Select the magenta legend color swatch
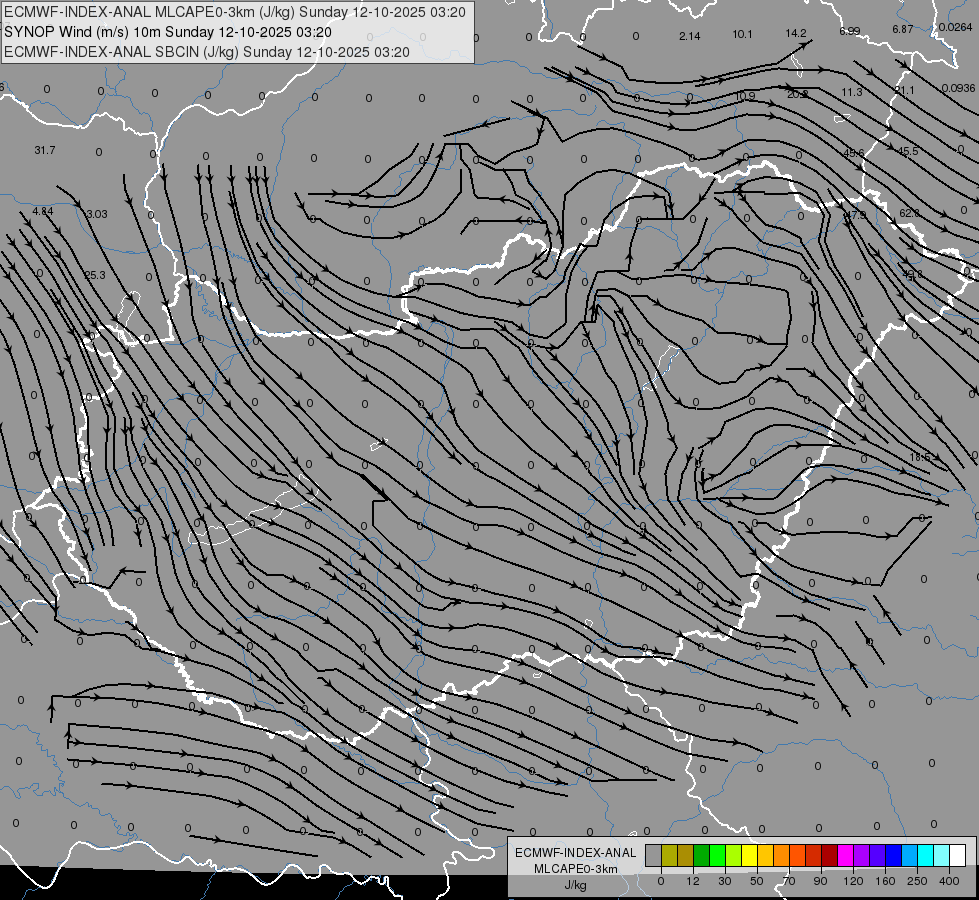The width and height of the screenshot is (979, 900). (x=846, y=855)
